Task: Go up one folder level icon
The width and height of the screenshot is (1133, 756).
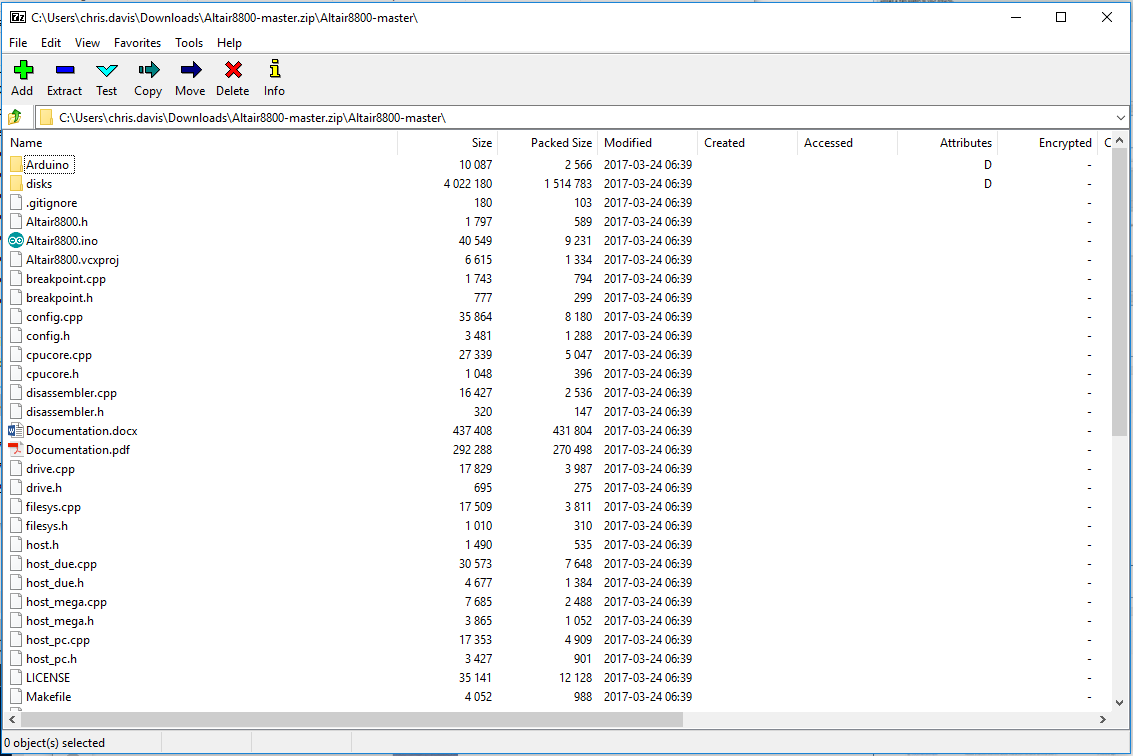Action: pyautogui.click(x=15, y=117)
